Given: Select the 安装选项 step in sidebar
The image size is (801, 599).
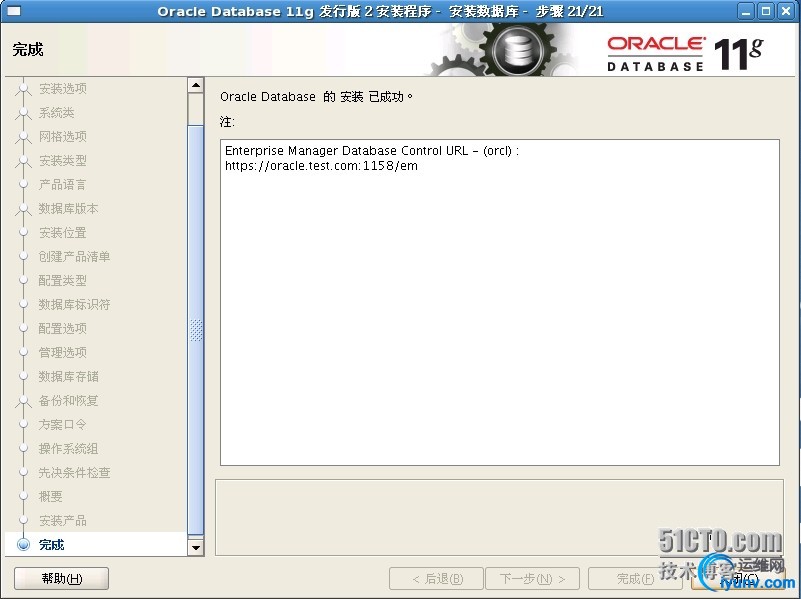Looking at the screenshot, I should click(64, 88).
